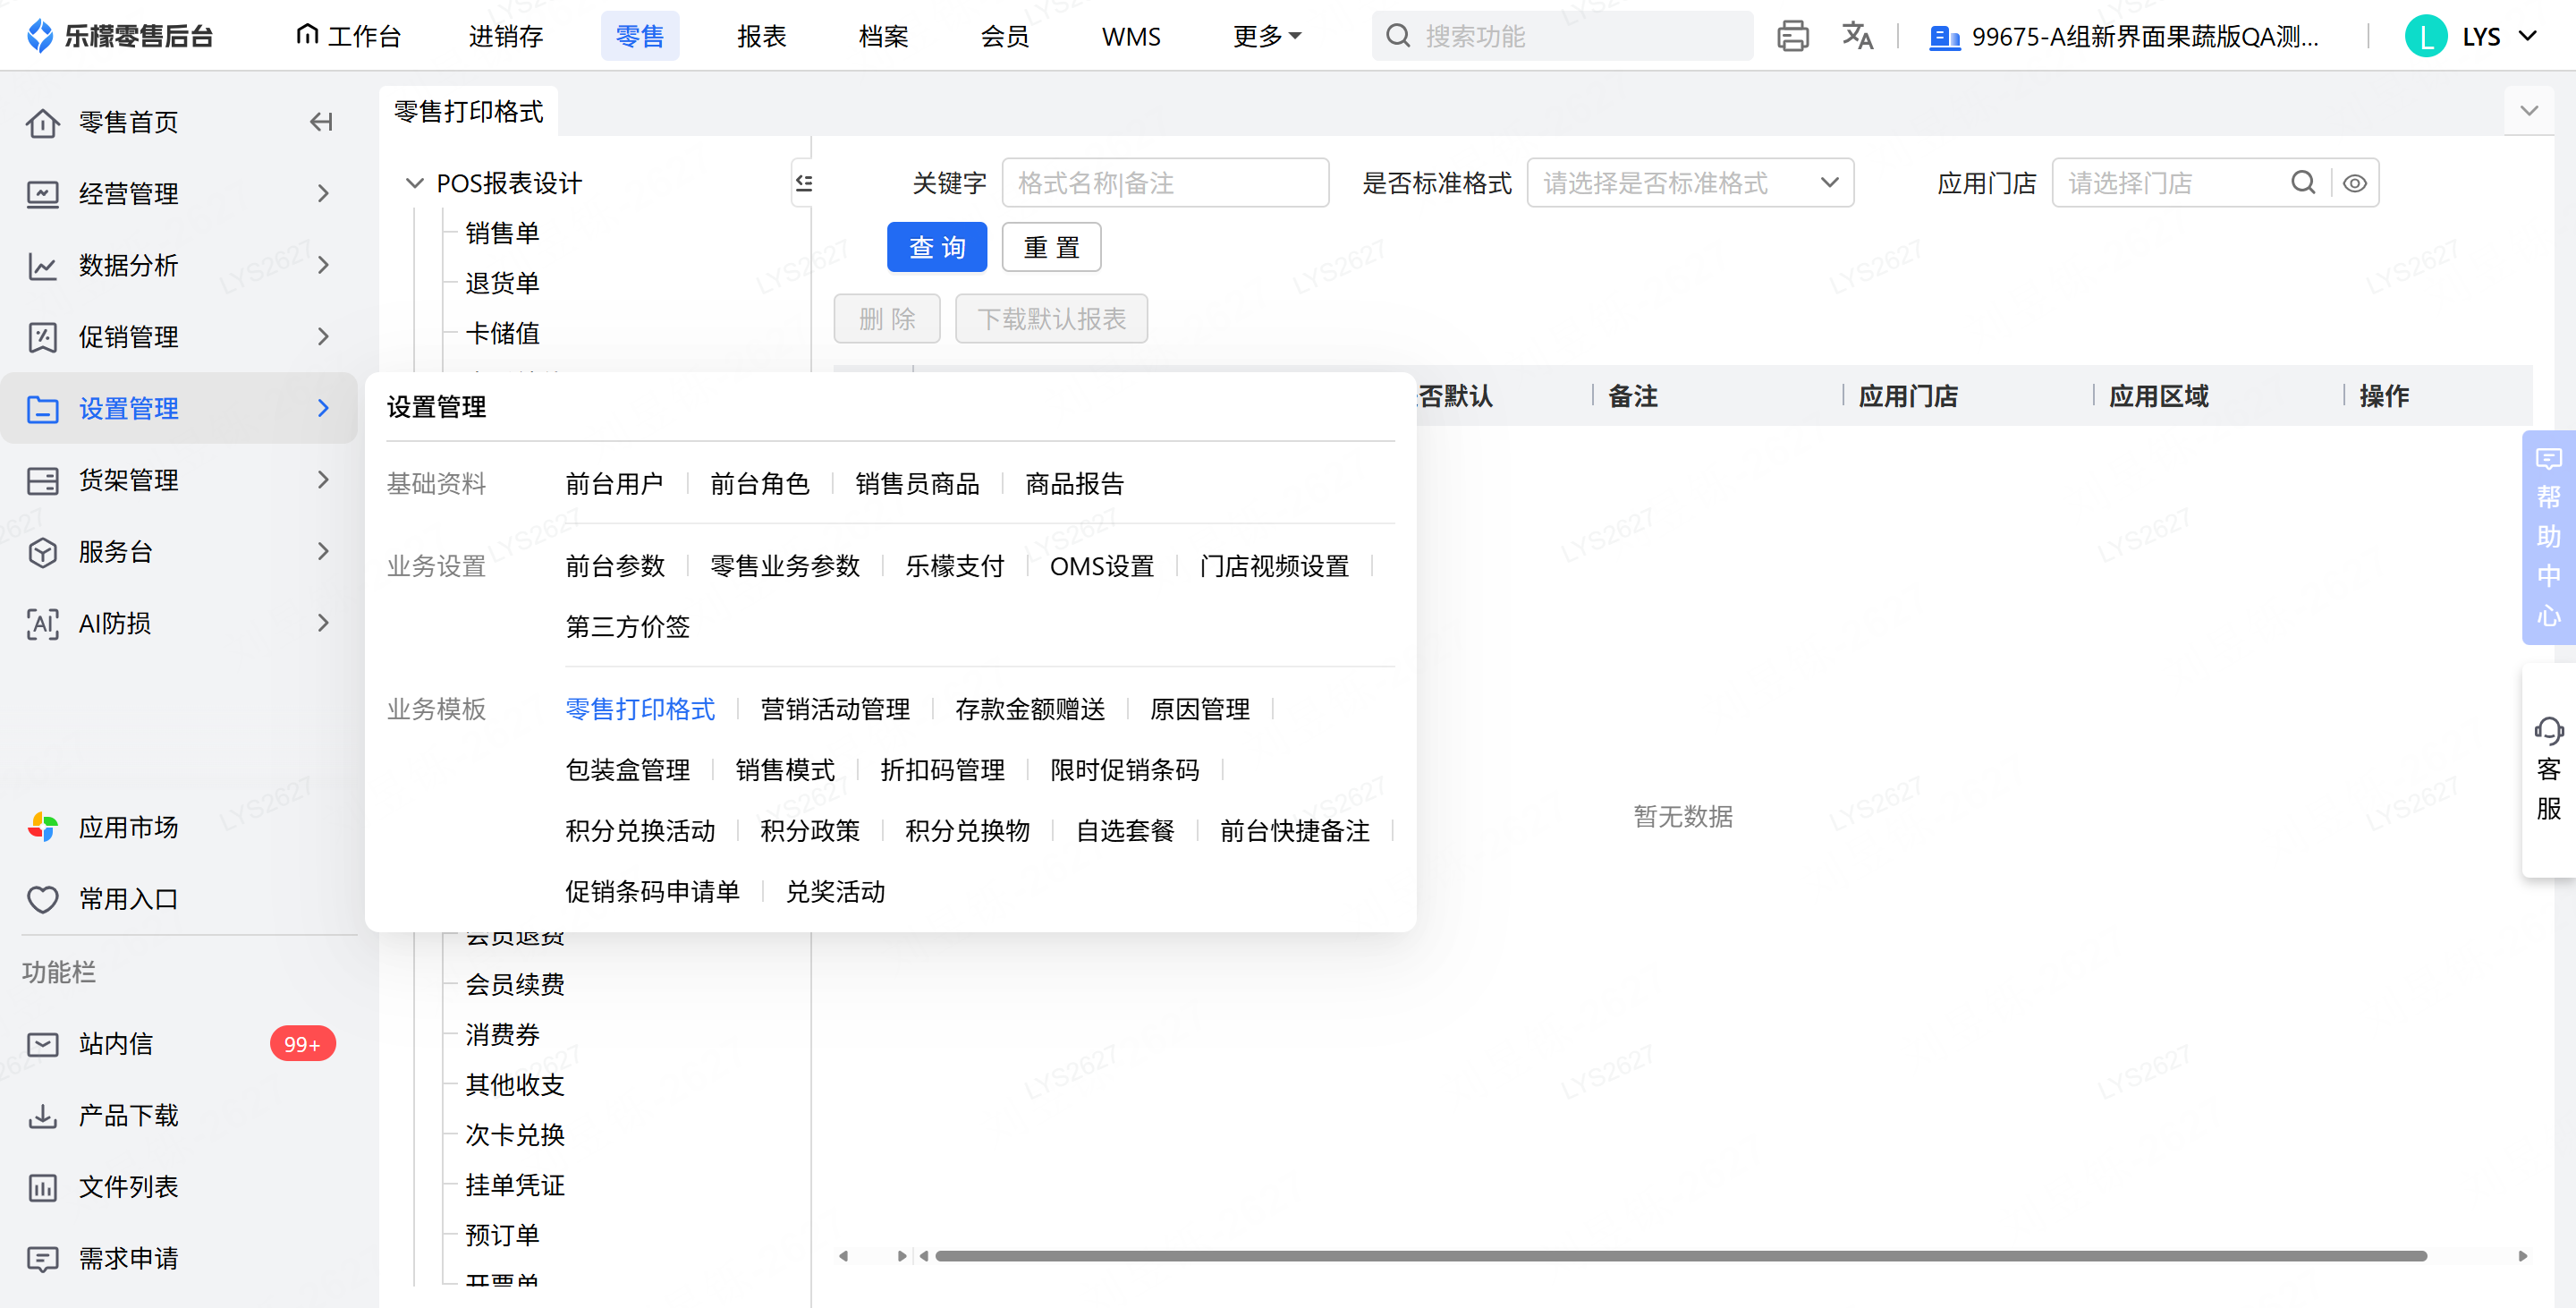Collapse the tree panel toggle icon
The width and height of the screenshot is (2576, 1308).
tap(803, 182)
